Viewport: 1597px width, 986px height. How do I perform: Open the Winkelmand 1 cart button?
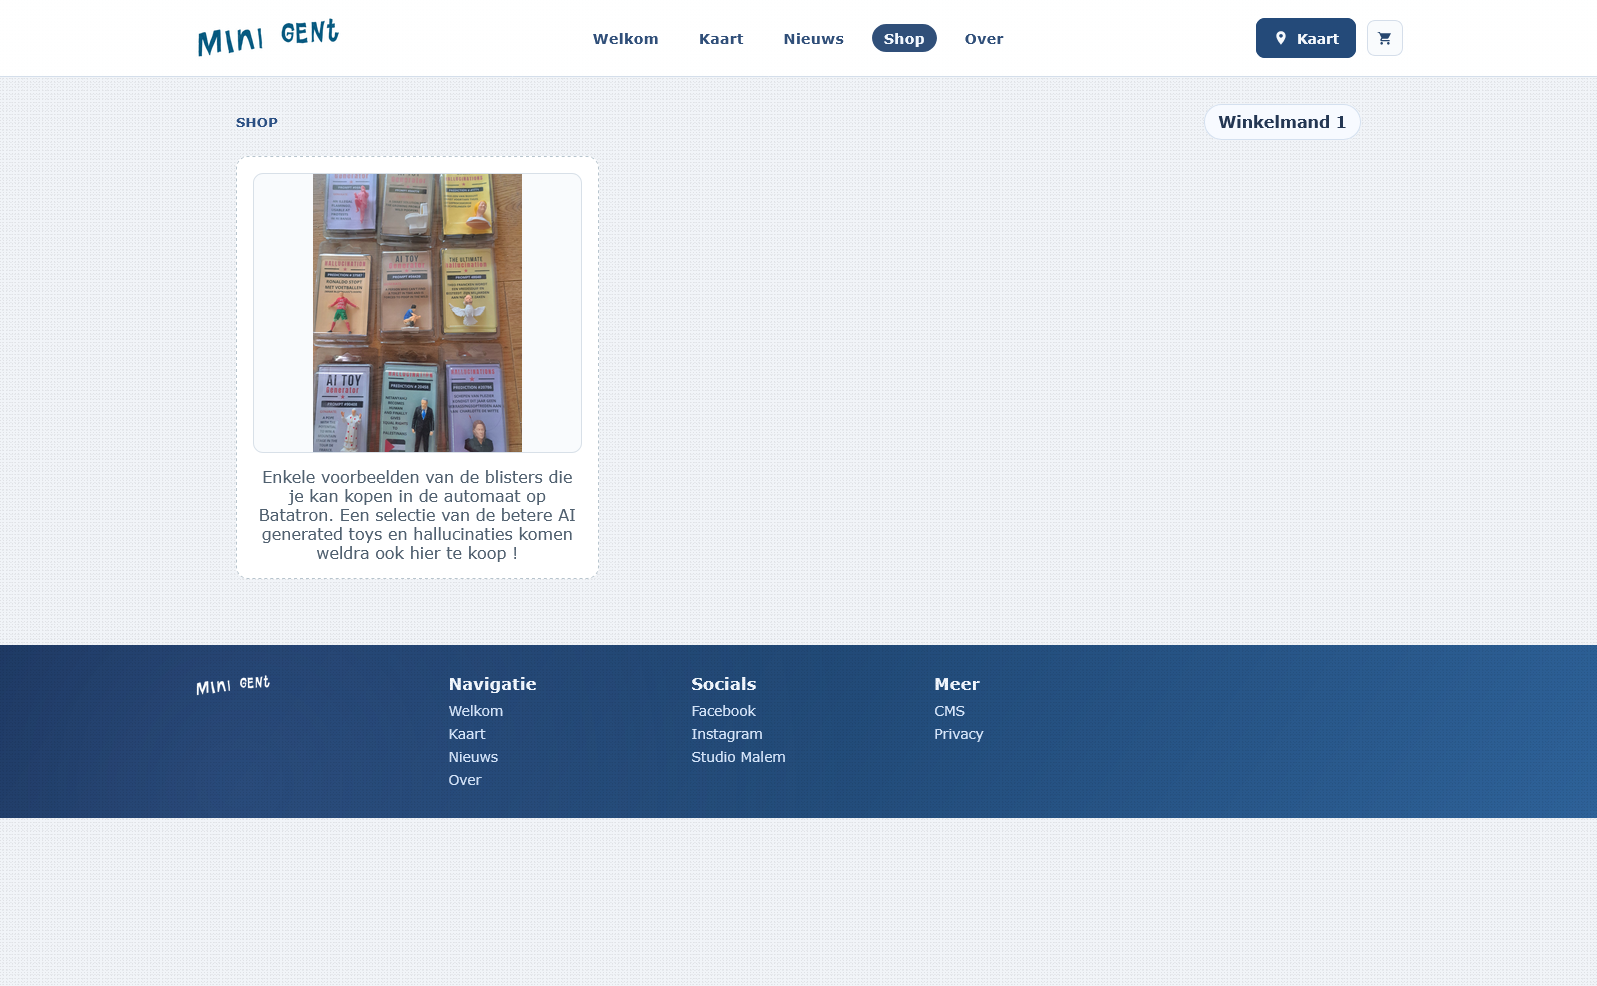click(x=1282, y=122)
